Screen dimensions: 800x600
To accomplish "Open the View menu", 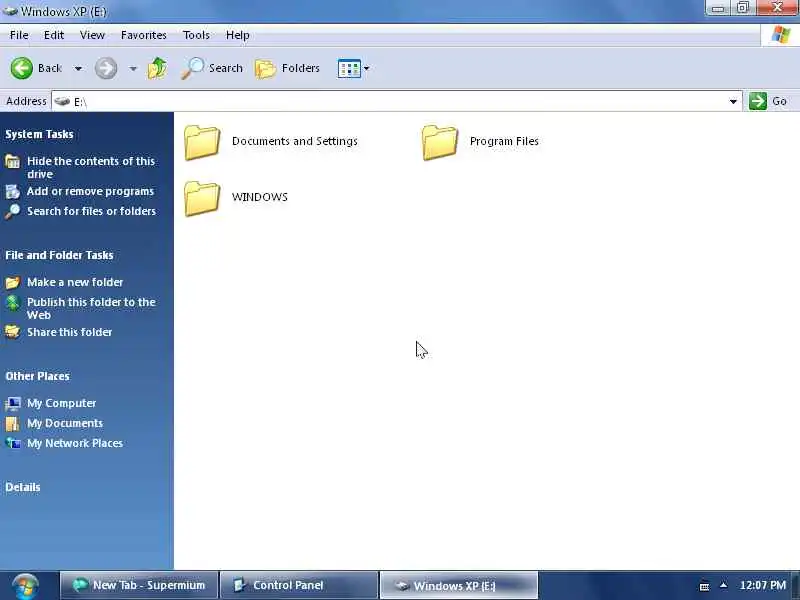I will [92, 35].
